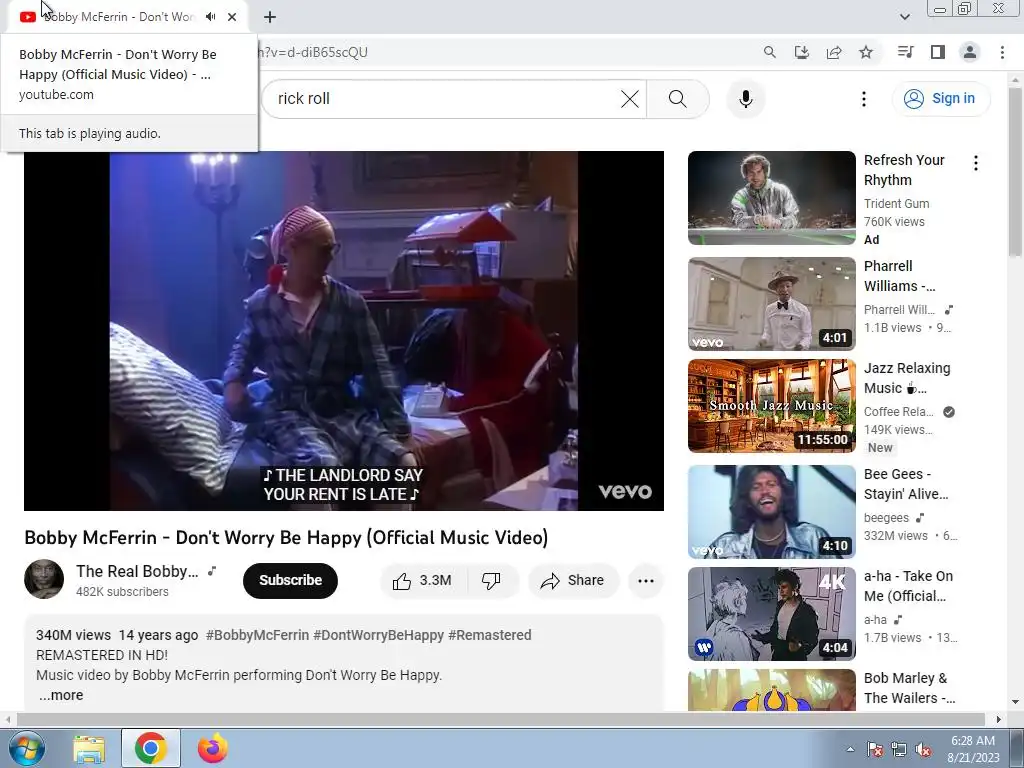Like the video with thumbs up
The height and width of the screenshot is (768, 1024).
[422, 581]
